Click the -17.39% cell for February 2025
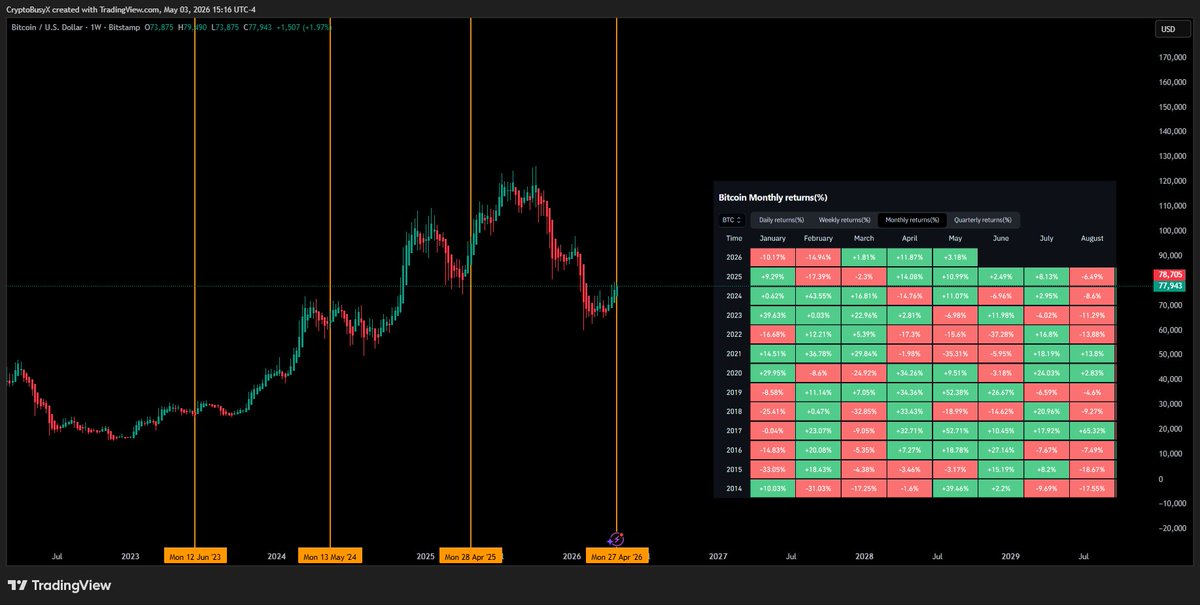This screenshot has width=1200, height=605. pos(818,276)
